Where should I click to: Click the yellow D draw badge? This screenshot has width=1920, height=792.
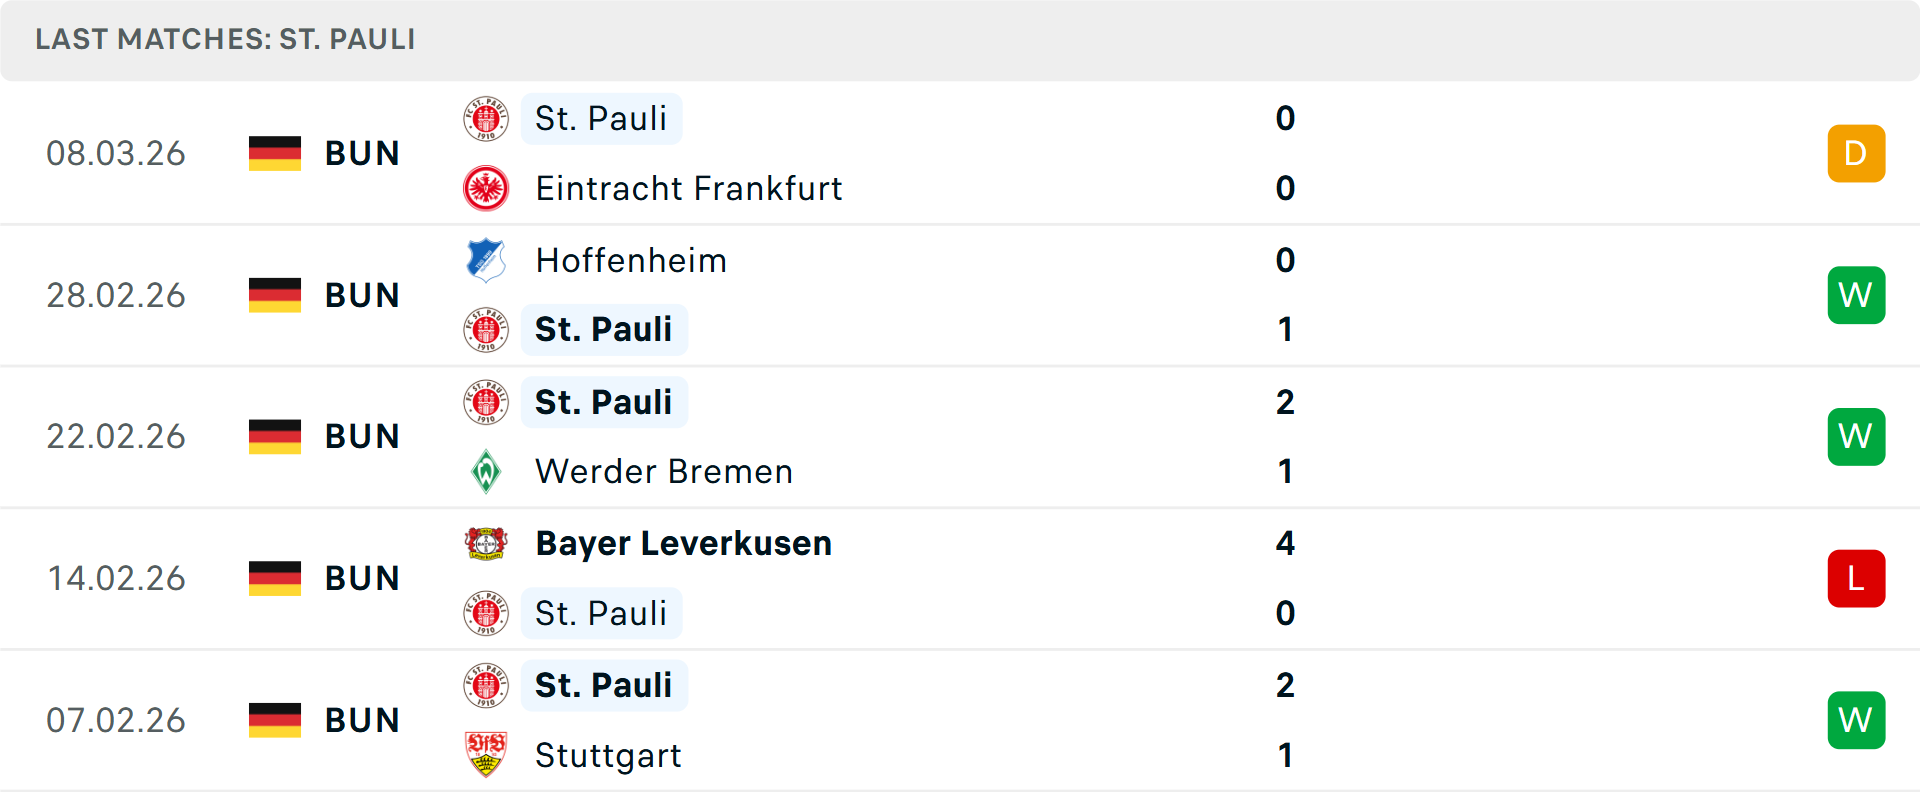[1856, 153]
